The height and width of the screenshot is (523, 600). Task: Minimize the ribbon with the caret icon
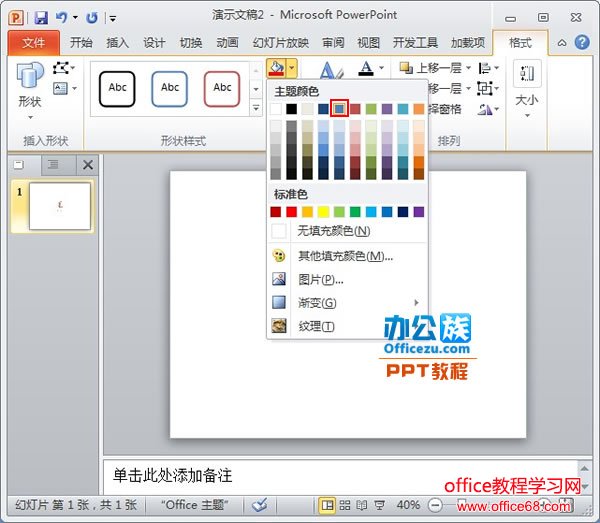click(562, 42)
